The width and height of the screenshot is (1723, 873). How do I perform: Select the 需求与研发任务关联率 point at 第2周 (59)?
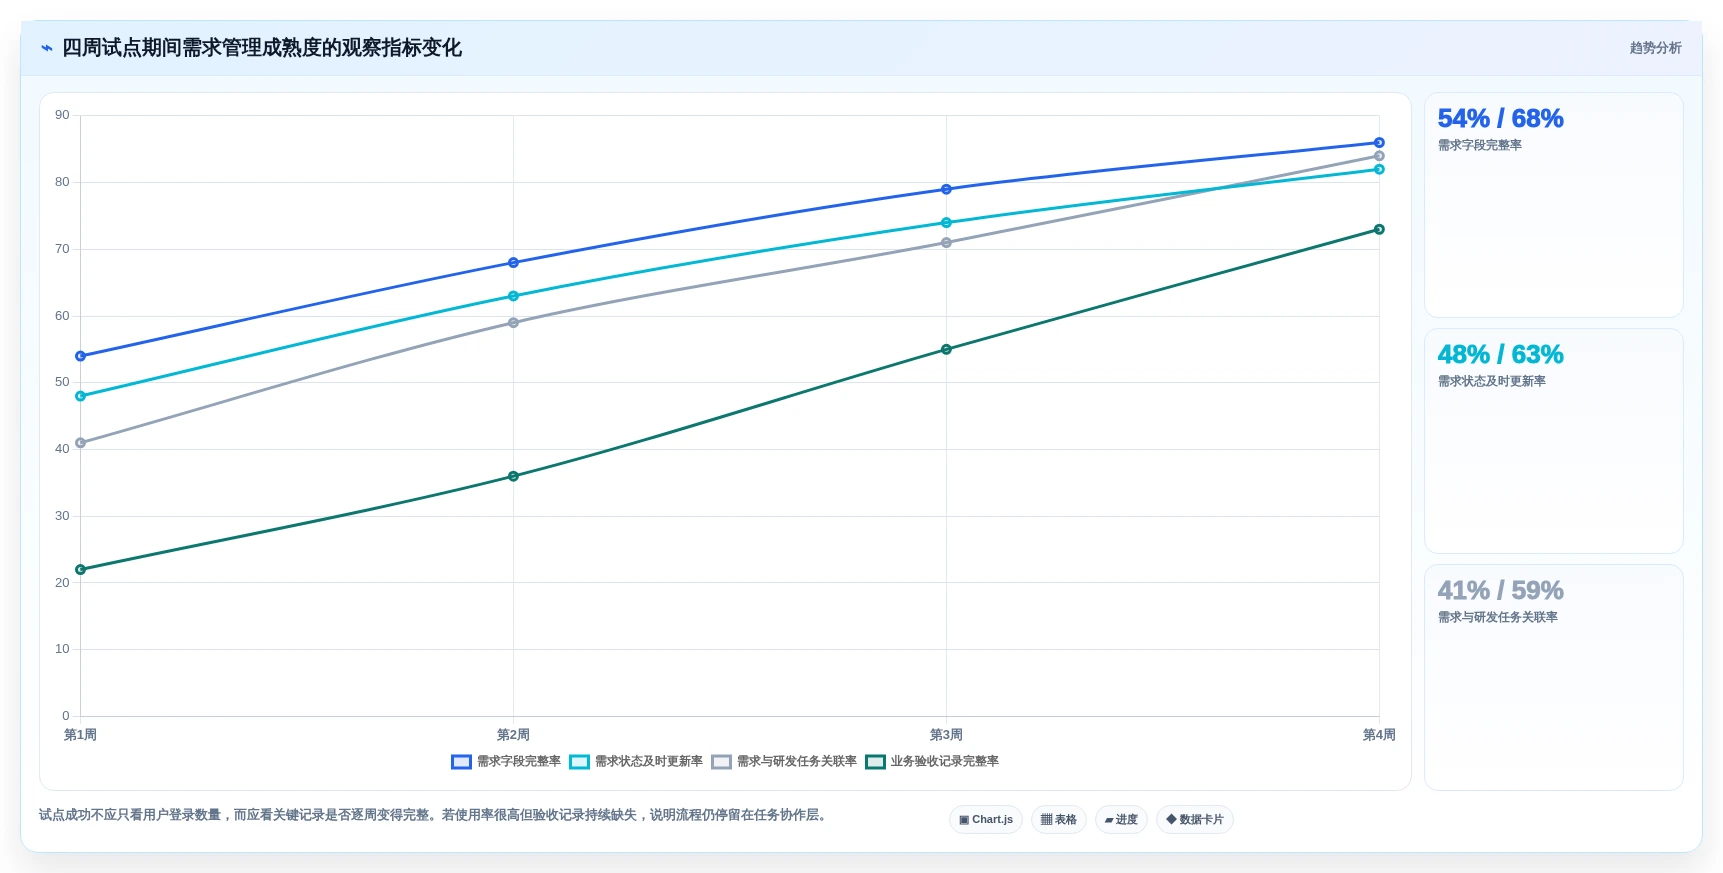[x=513, y=323]
